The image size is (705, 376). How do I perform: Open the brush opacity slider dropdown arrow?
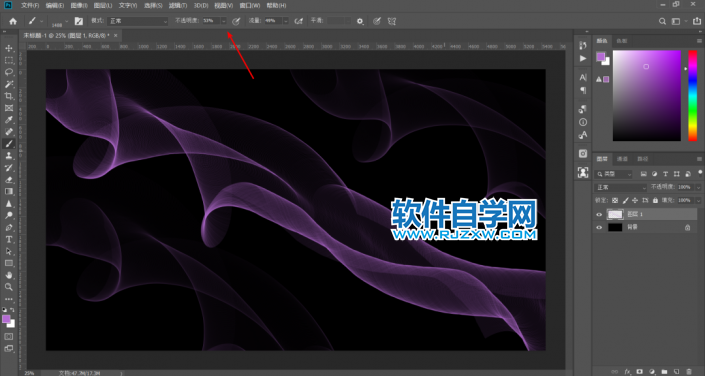pyautogui.click(x=223, y=21)
